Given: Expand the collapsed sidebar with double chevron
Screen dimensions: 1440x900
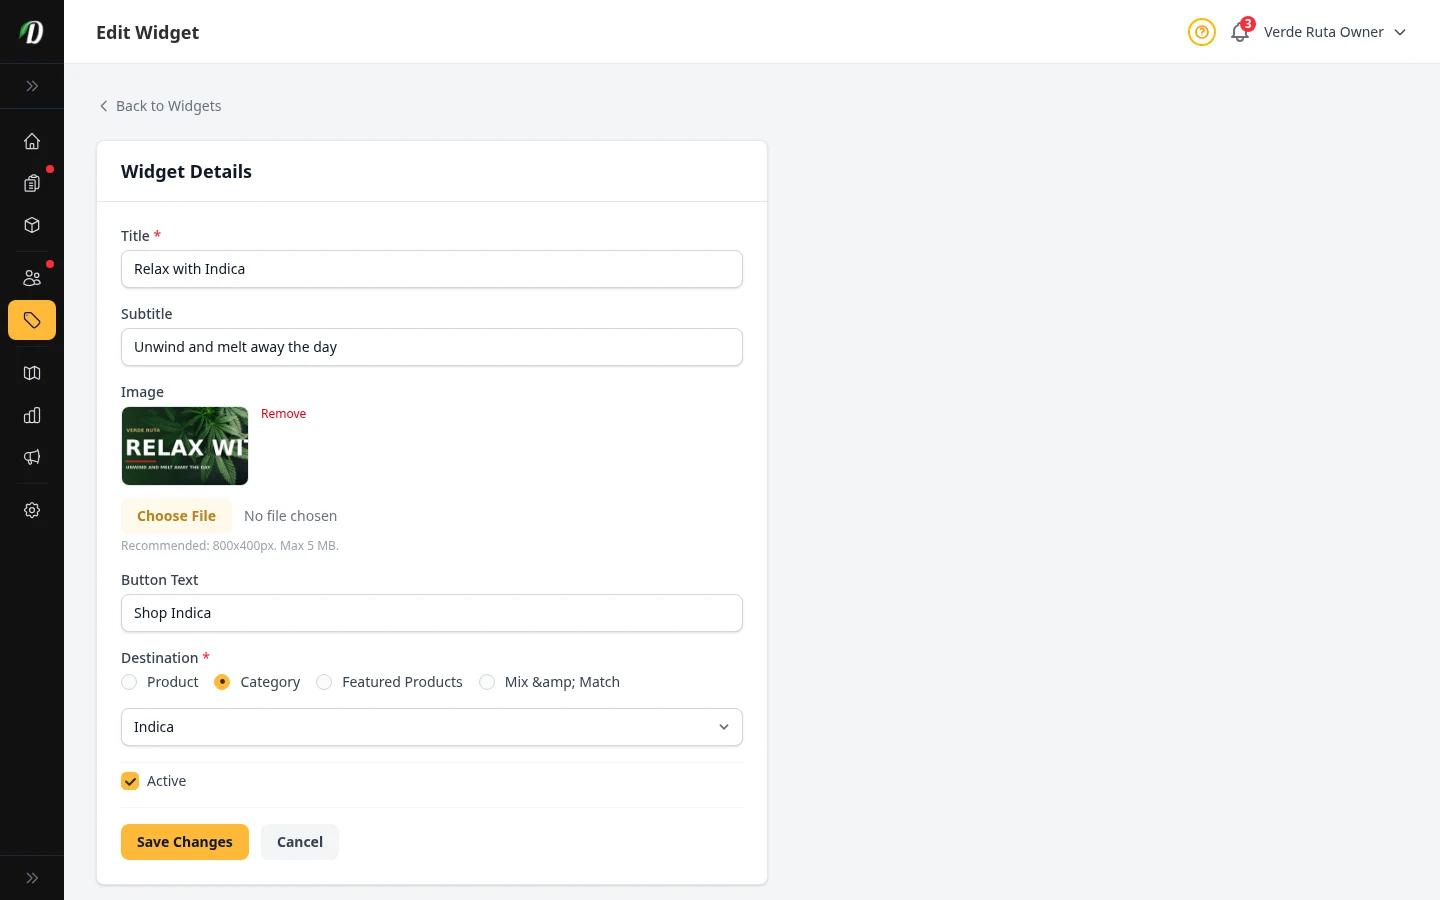Looking at the screenshot, I should [x=32, y=86].
